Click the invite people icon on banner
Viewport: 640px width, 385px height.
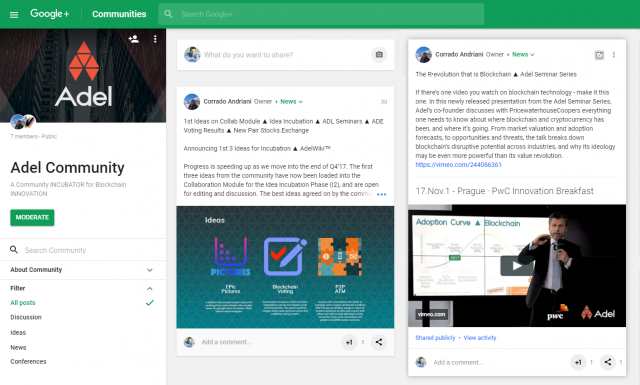point(133,39)
